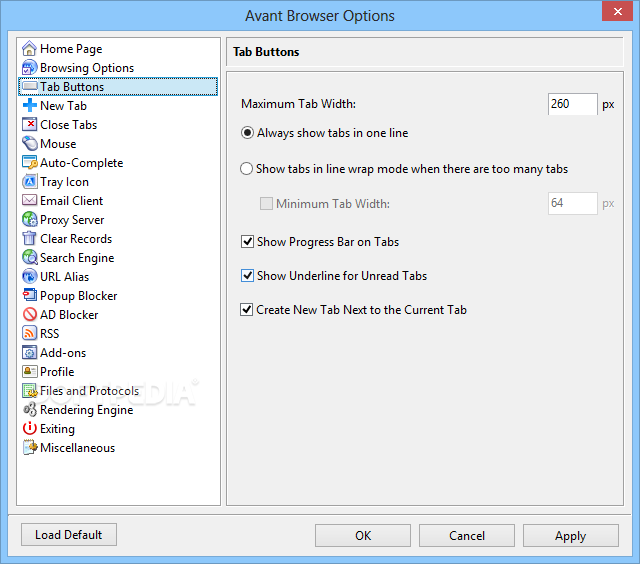Toggle the Minimum Tab Width checkbox

266,203
